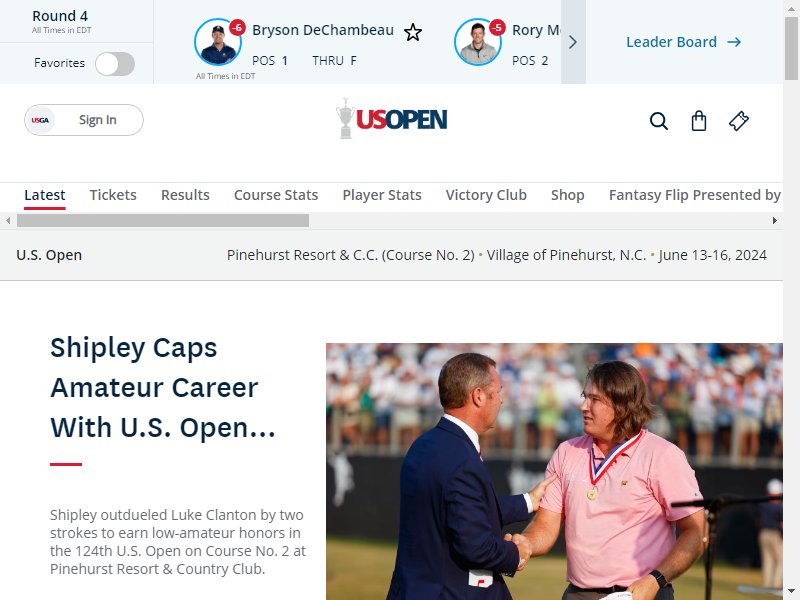
Task: Click right arrow of navigation scrollbar
Action: (774, 220)
